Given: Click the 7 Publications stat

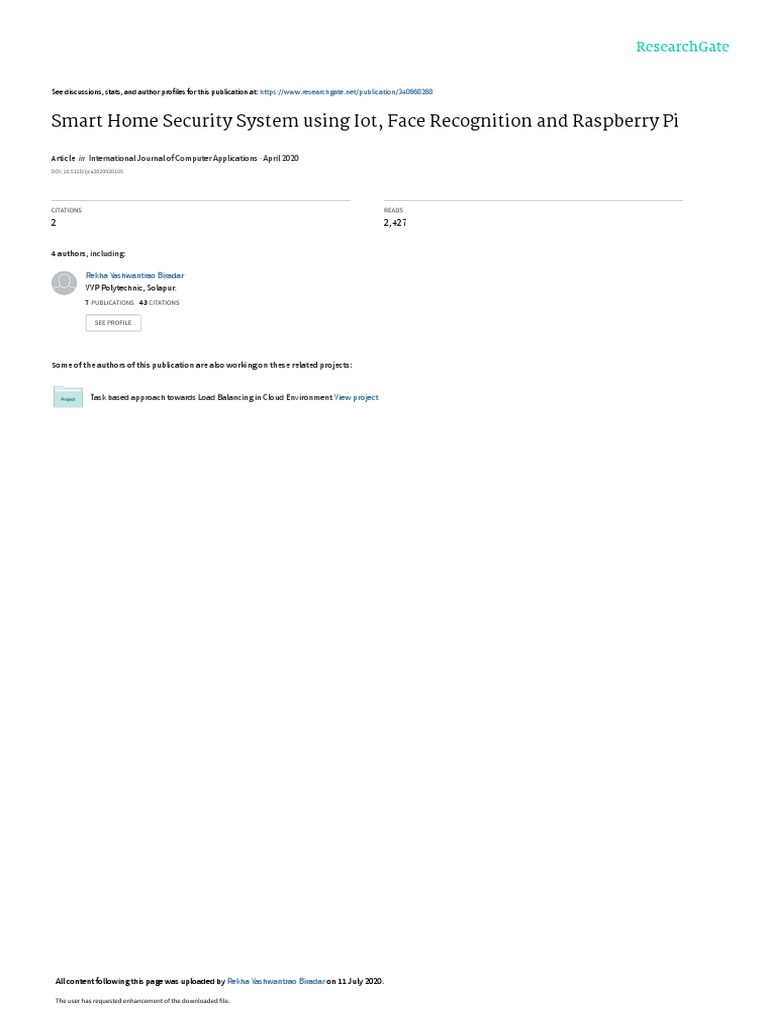Looking at the screenshot, I should click(110, 303).
